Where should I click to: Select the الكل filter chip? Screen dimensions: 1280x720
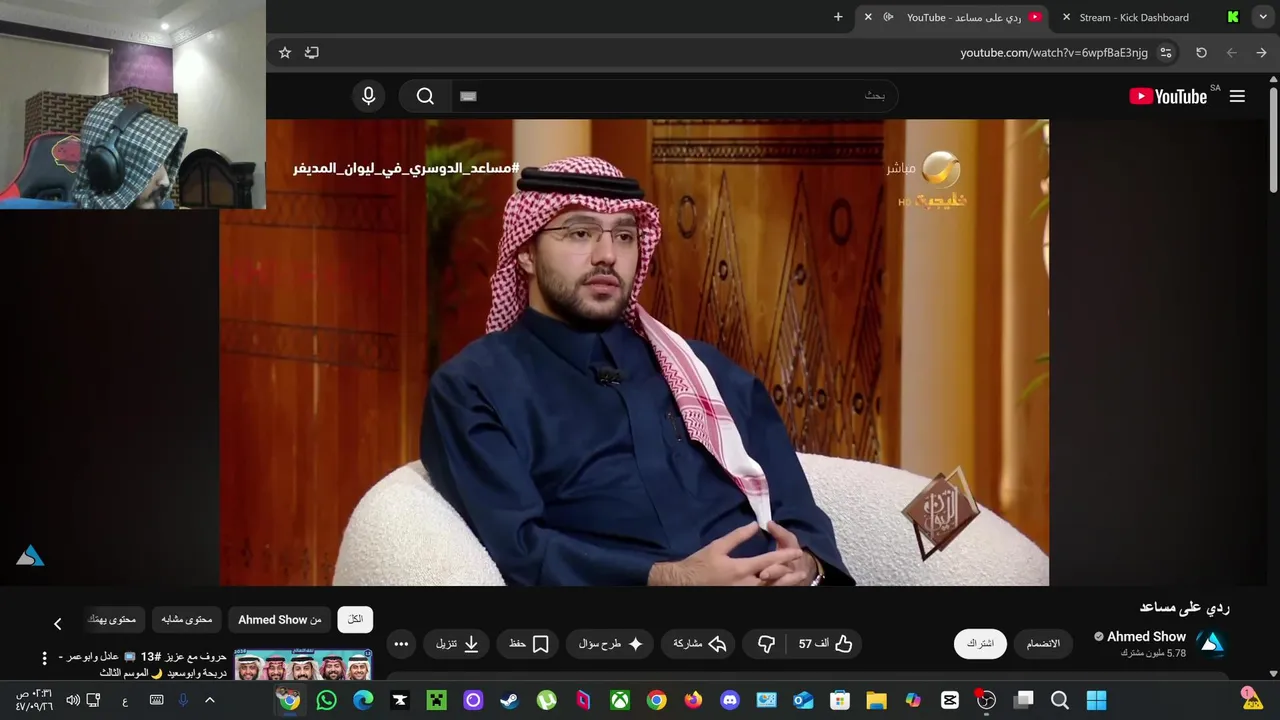pos(355,620)
